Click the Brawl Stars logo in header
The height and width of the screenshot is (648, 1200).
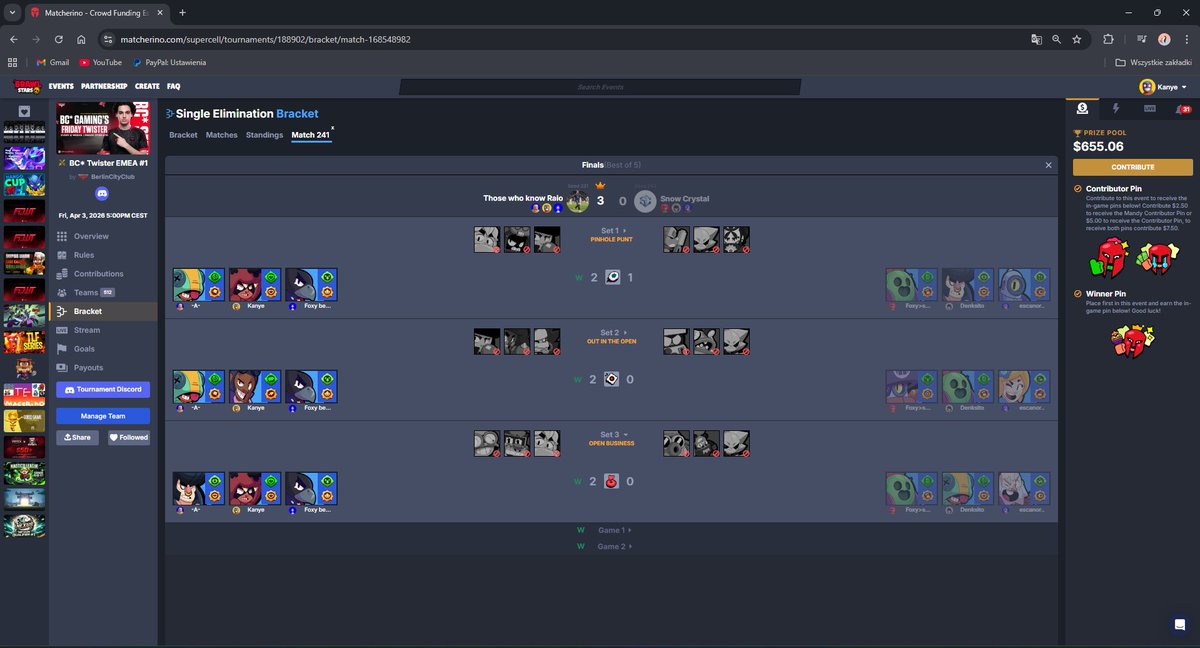[27, 87]
